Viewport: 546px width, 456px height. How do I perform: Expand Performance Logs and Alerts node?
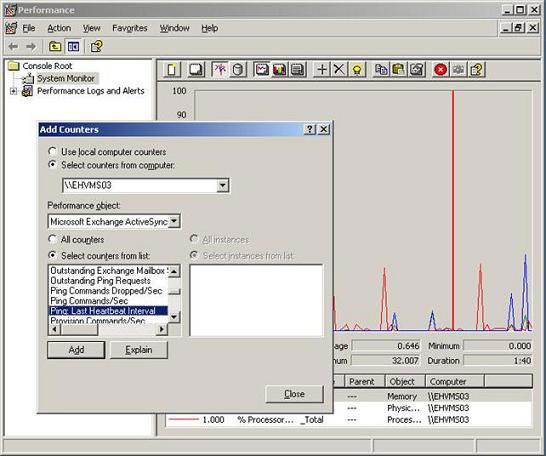pyautogui.click(x=13, y=91)
